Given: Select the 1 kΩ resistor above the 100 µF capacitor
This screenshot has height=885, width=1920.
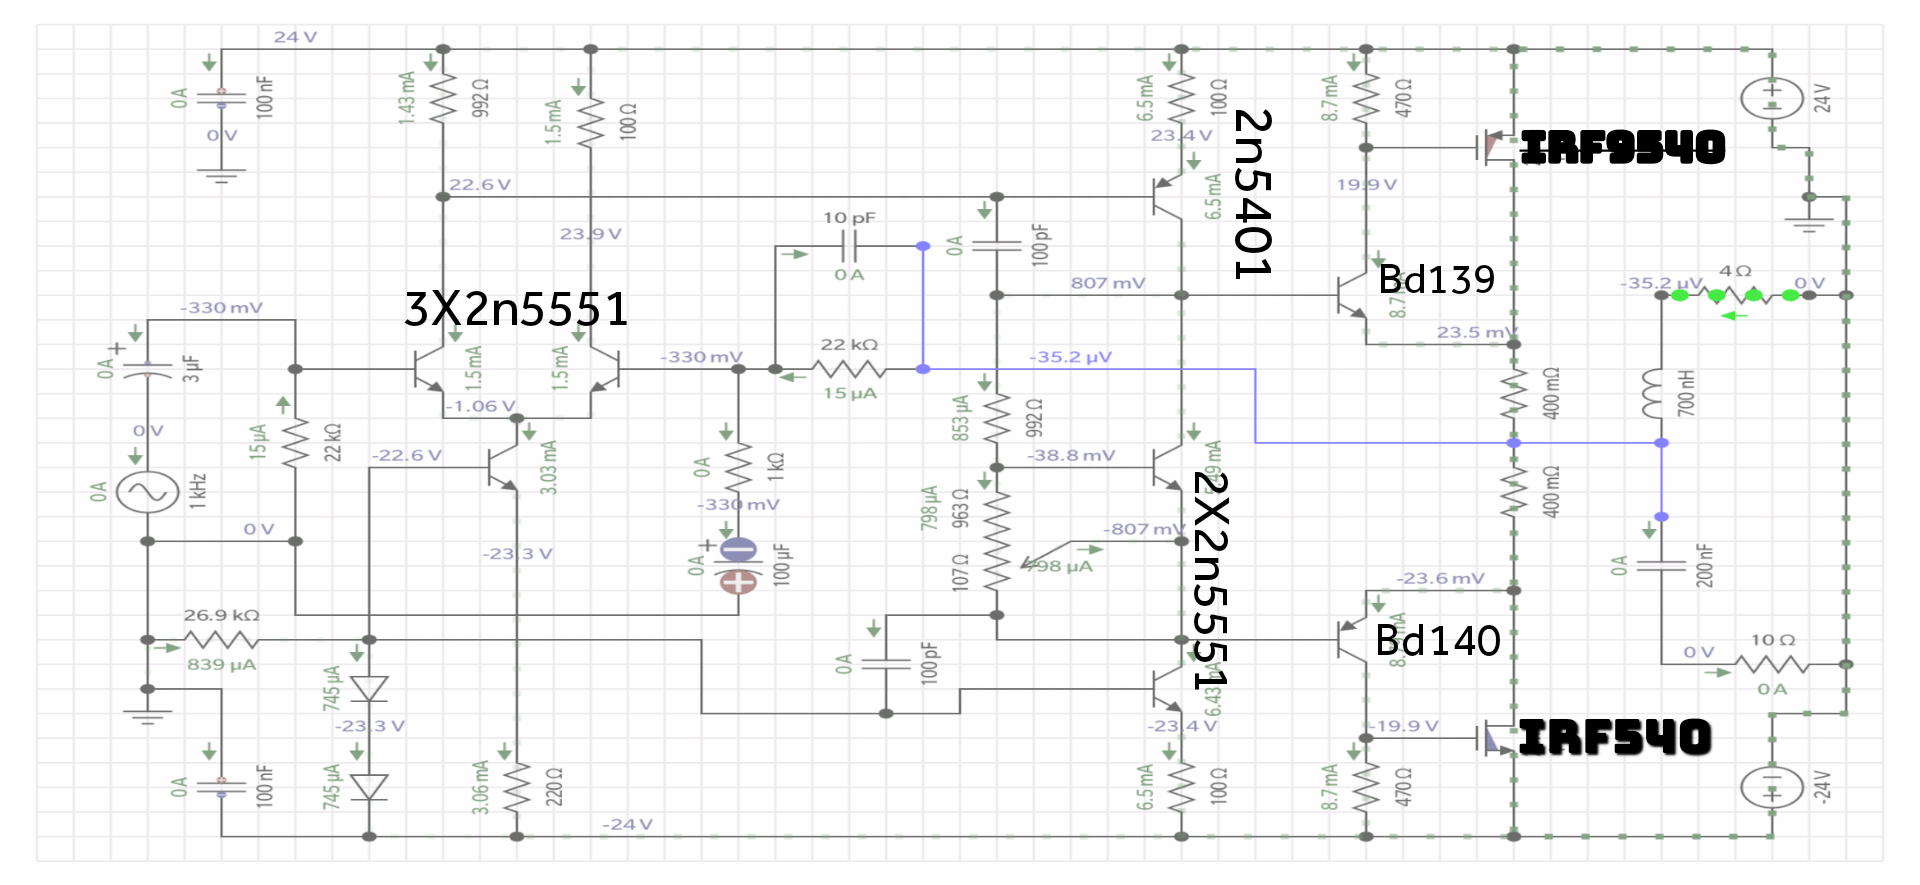Looking at the screenshot, I should click(x=738, y=467).
